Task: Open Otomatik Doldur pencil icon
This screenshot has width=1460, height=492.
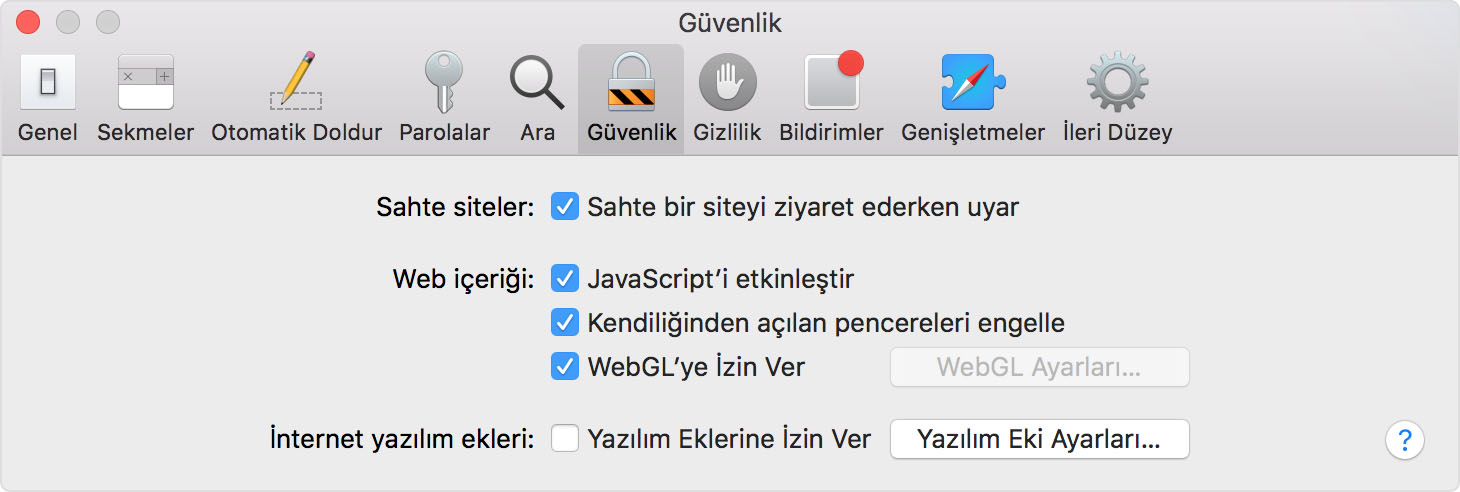Action: click(296, 82)
